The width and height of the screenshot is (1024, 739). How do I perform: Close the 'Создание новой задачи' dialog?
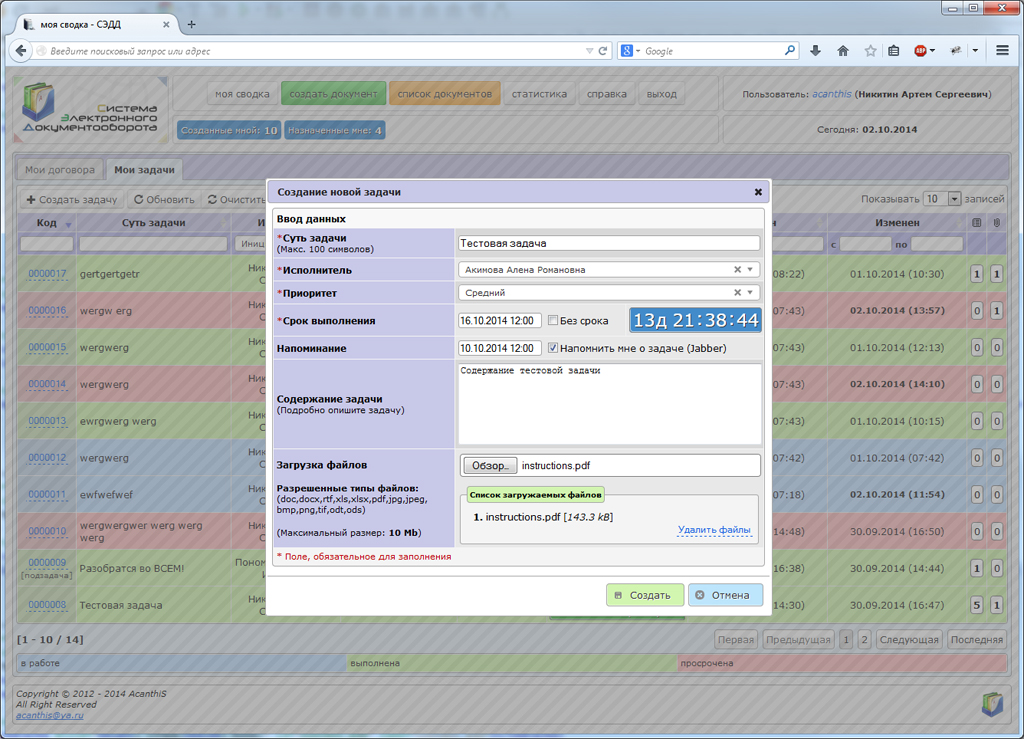(x=758, y=192)
